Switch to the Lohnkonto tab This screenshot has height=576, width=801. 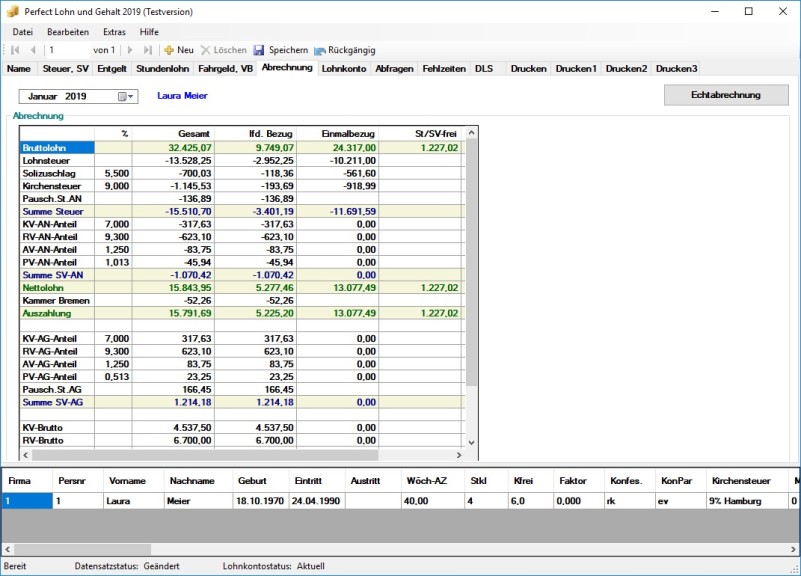[x=344, y=68]
